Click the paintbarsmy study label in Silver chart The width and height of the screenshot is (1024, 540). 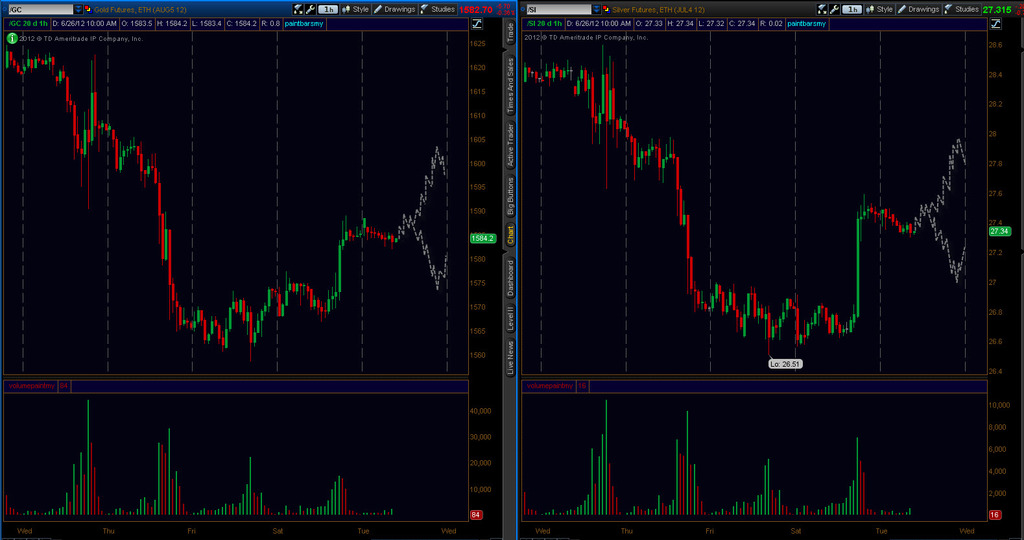807,24
